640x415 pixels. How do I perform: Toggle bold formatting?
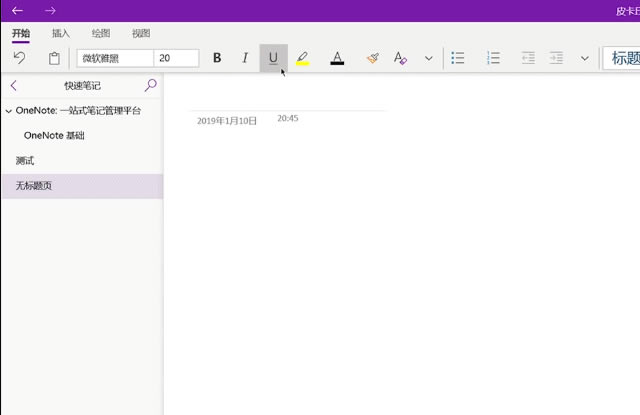[217, 58]
